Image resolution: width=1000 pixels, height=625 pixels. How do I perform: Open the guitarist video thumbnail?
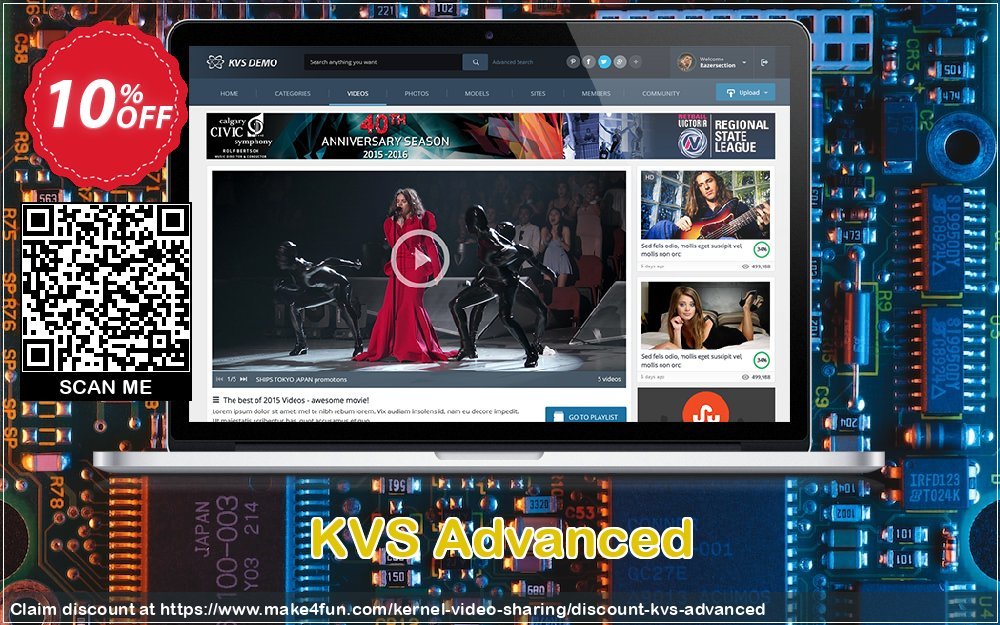click(705, 205)
